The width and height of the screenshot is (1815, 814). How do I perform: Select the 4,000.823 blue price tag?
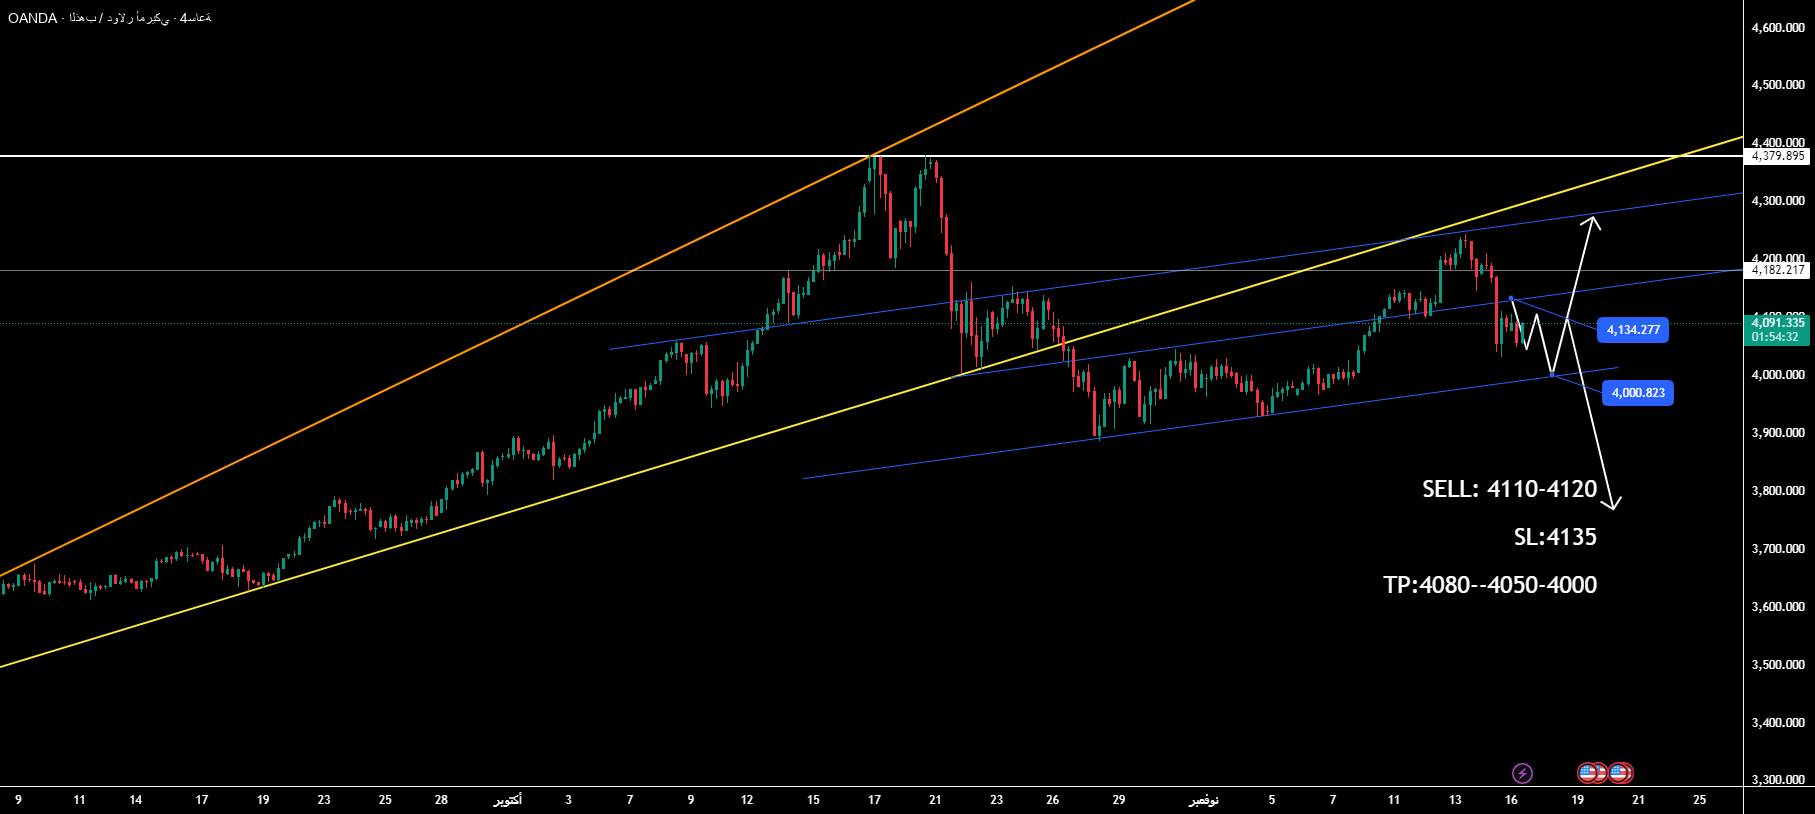click(x=1638, y=393)
